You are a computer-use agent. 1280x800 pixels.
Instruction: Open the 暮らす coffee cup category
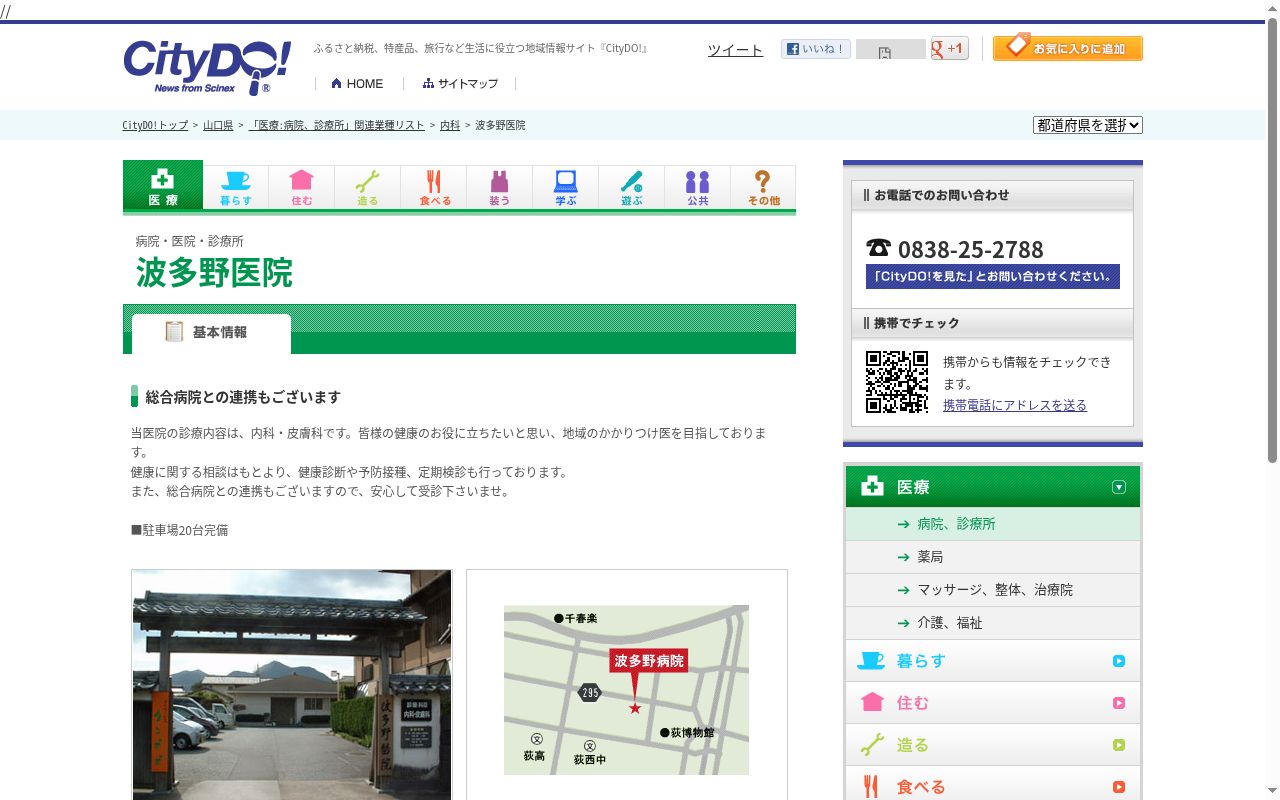236,188
